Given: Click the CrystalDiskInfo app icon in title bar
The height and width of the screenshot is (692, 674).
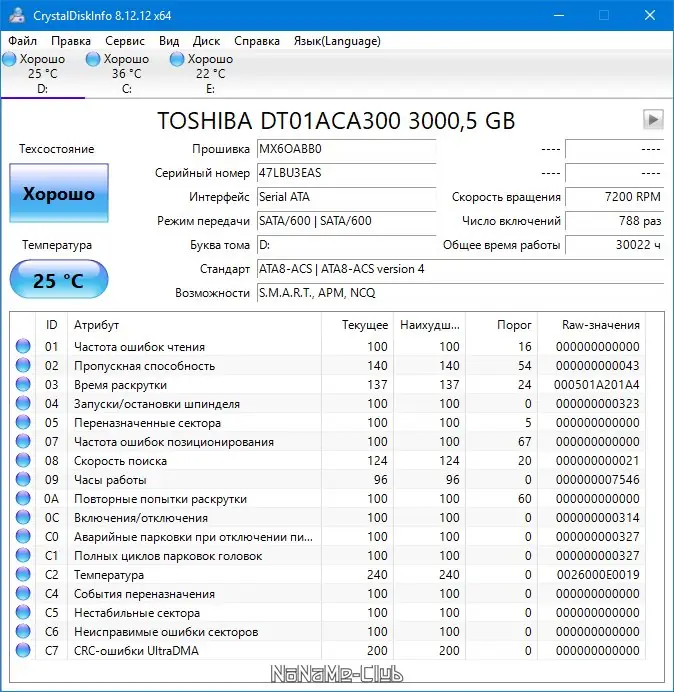Looking at the screenshot, I should coord(17,15).
